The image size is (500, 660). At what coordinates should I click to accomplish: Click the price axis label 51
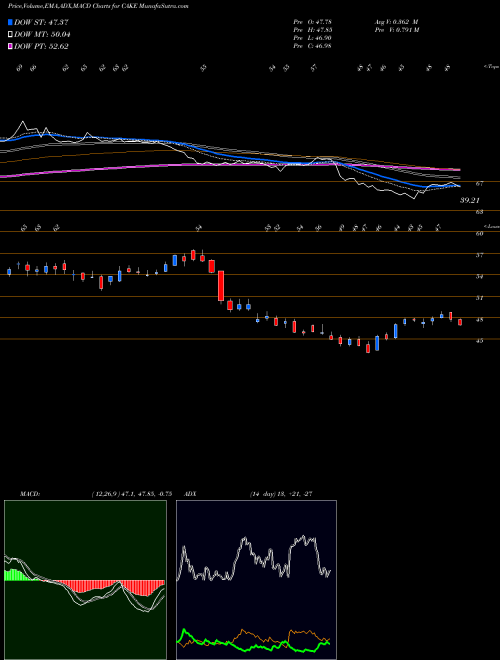tap(479, 298)
